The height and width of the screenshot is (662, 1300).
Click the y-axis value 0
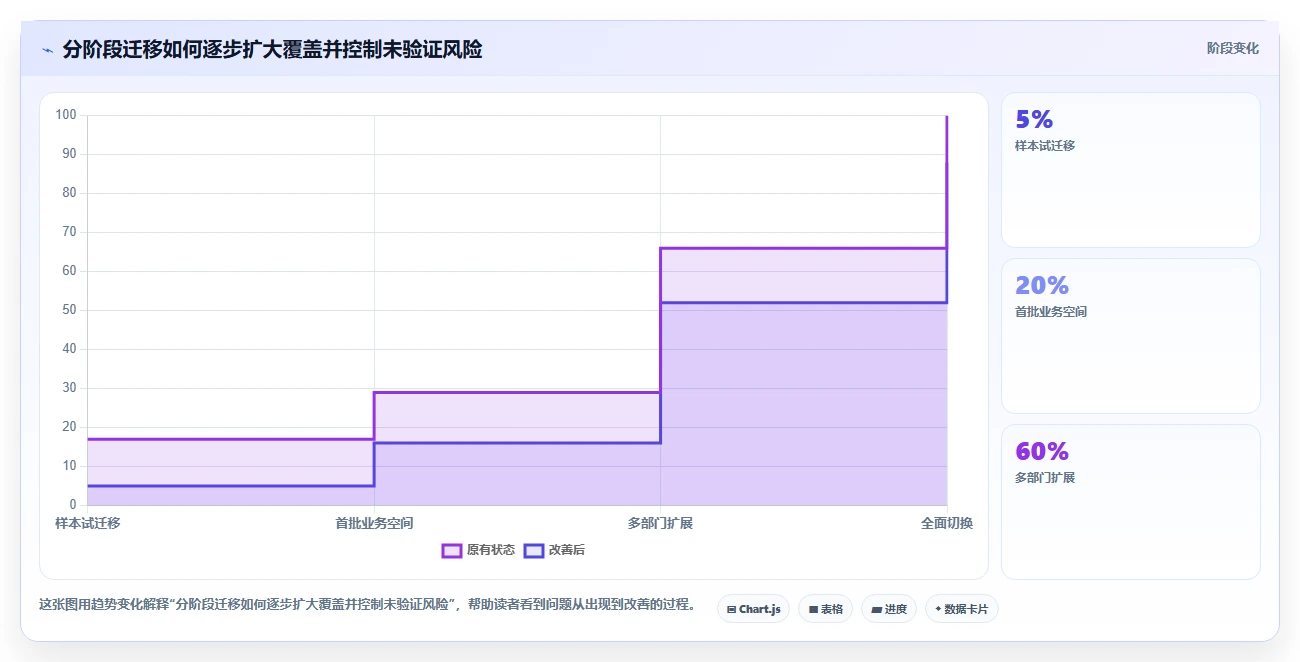73,505
